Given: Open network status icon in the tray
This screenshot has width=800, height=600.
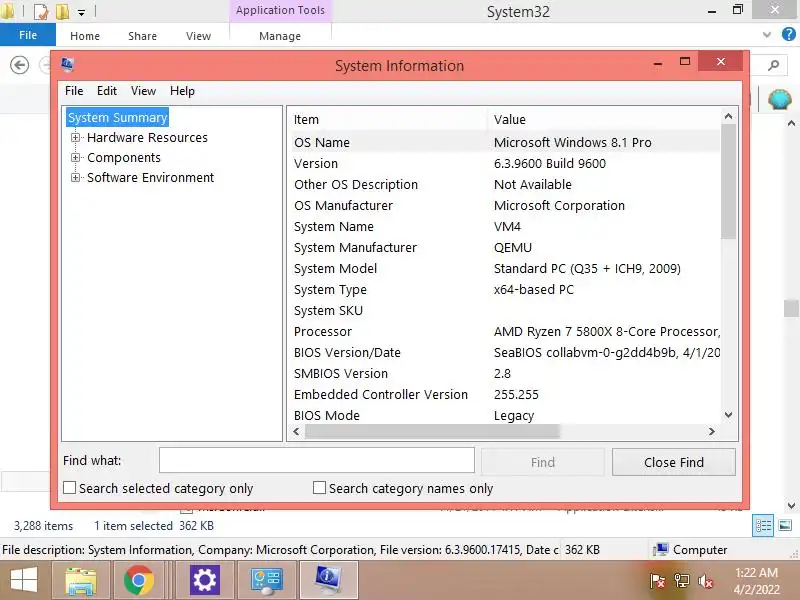Looking at the screenshot, I should [682, 581].
